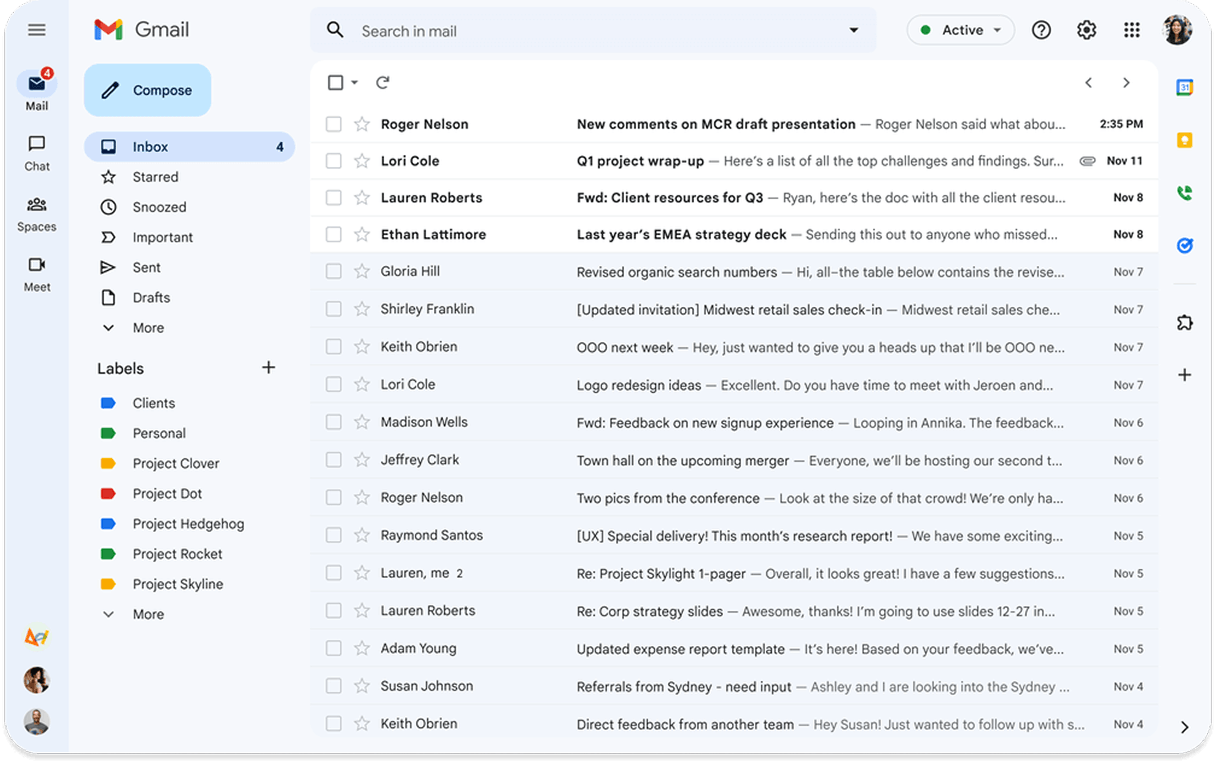Click the yellow Project Clover color tag
1216x763 pixels.
coord(108,464)
